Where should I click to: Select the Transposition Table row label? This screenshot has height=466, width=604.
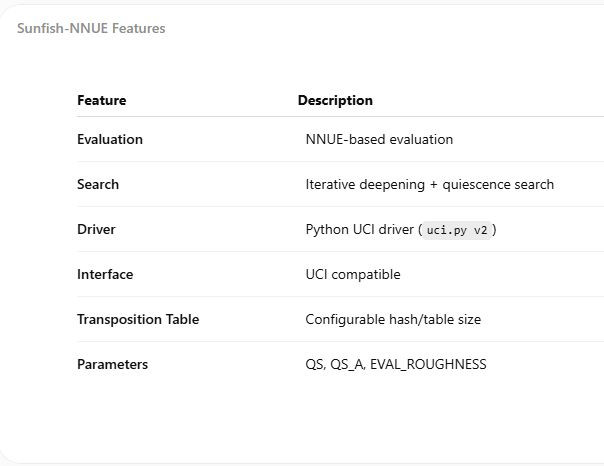[138, 320]
